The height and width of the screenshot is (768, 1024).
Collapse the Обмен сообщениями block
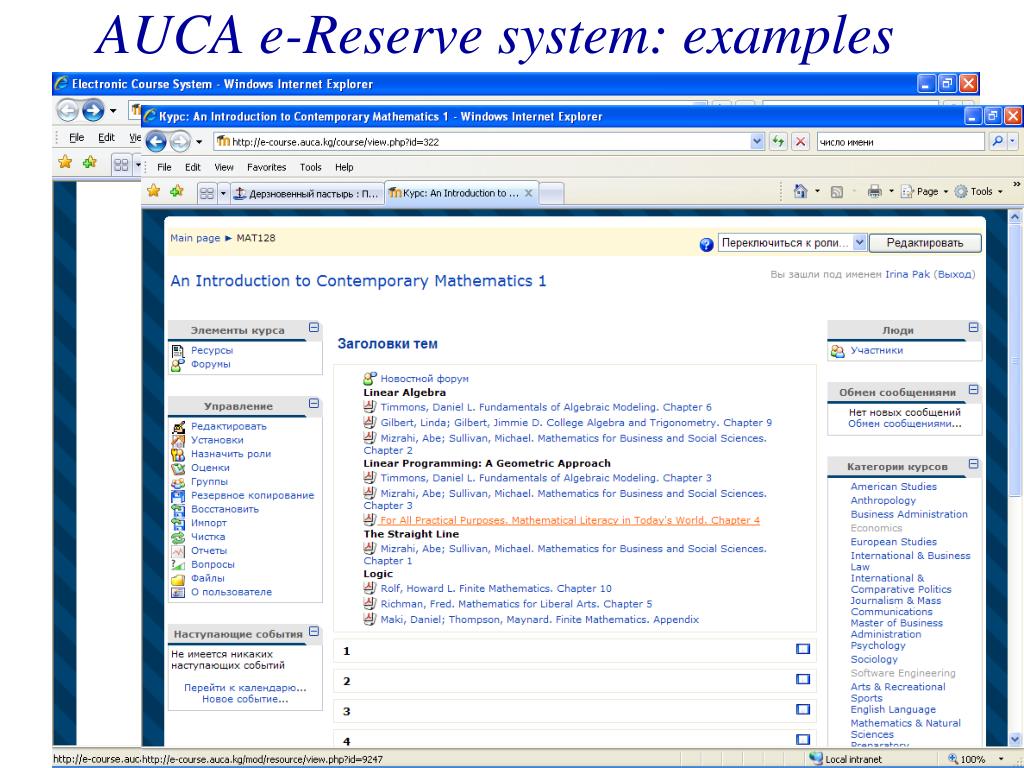coord(974,390)
